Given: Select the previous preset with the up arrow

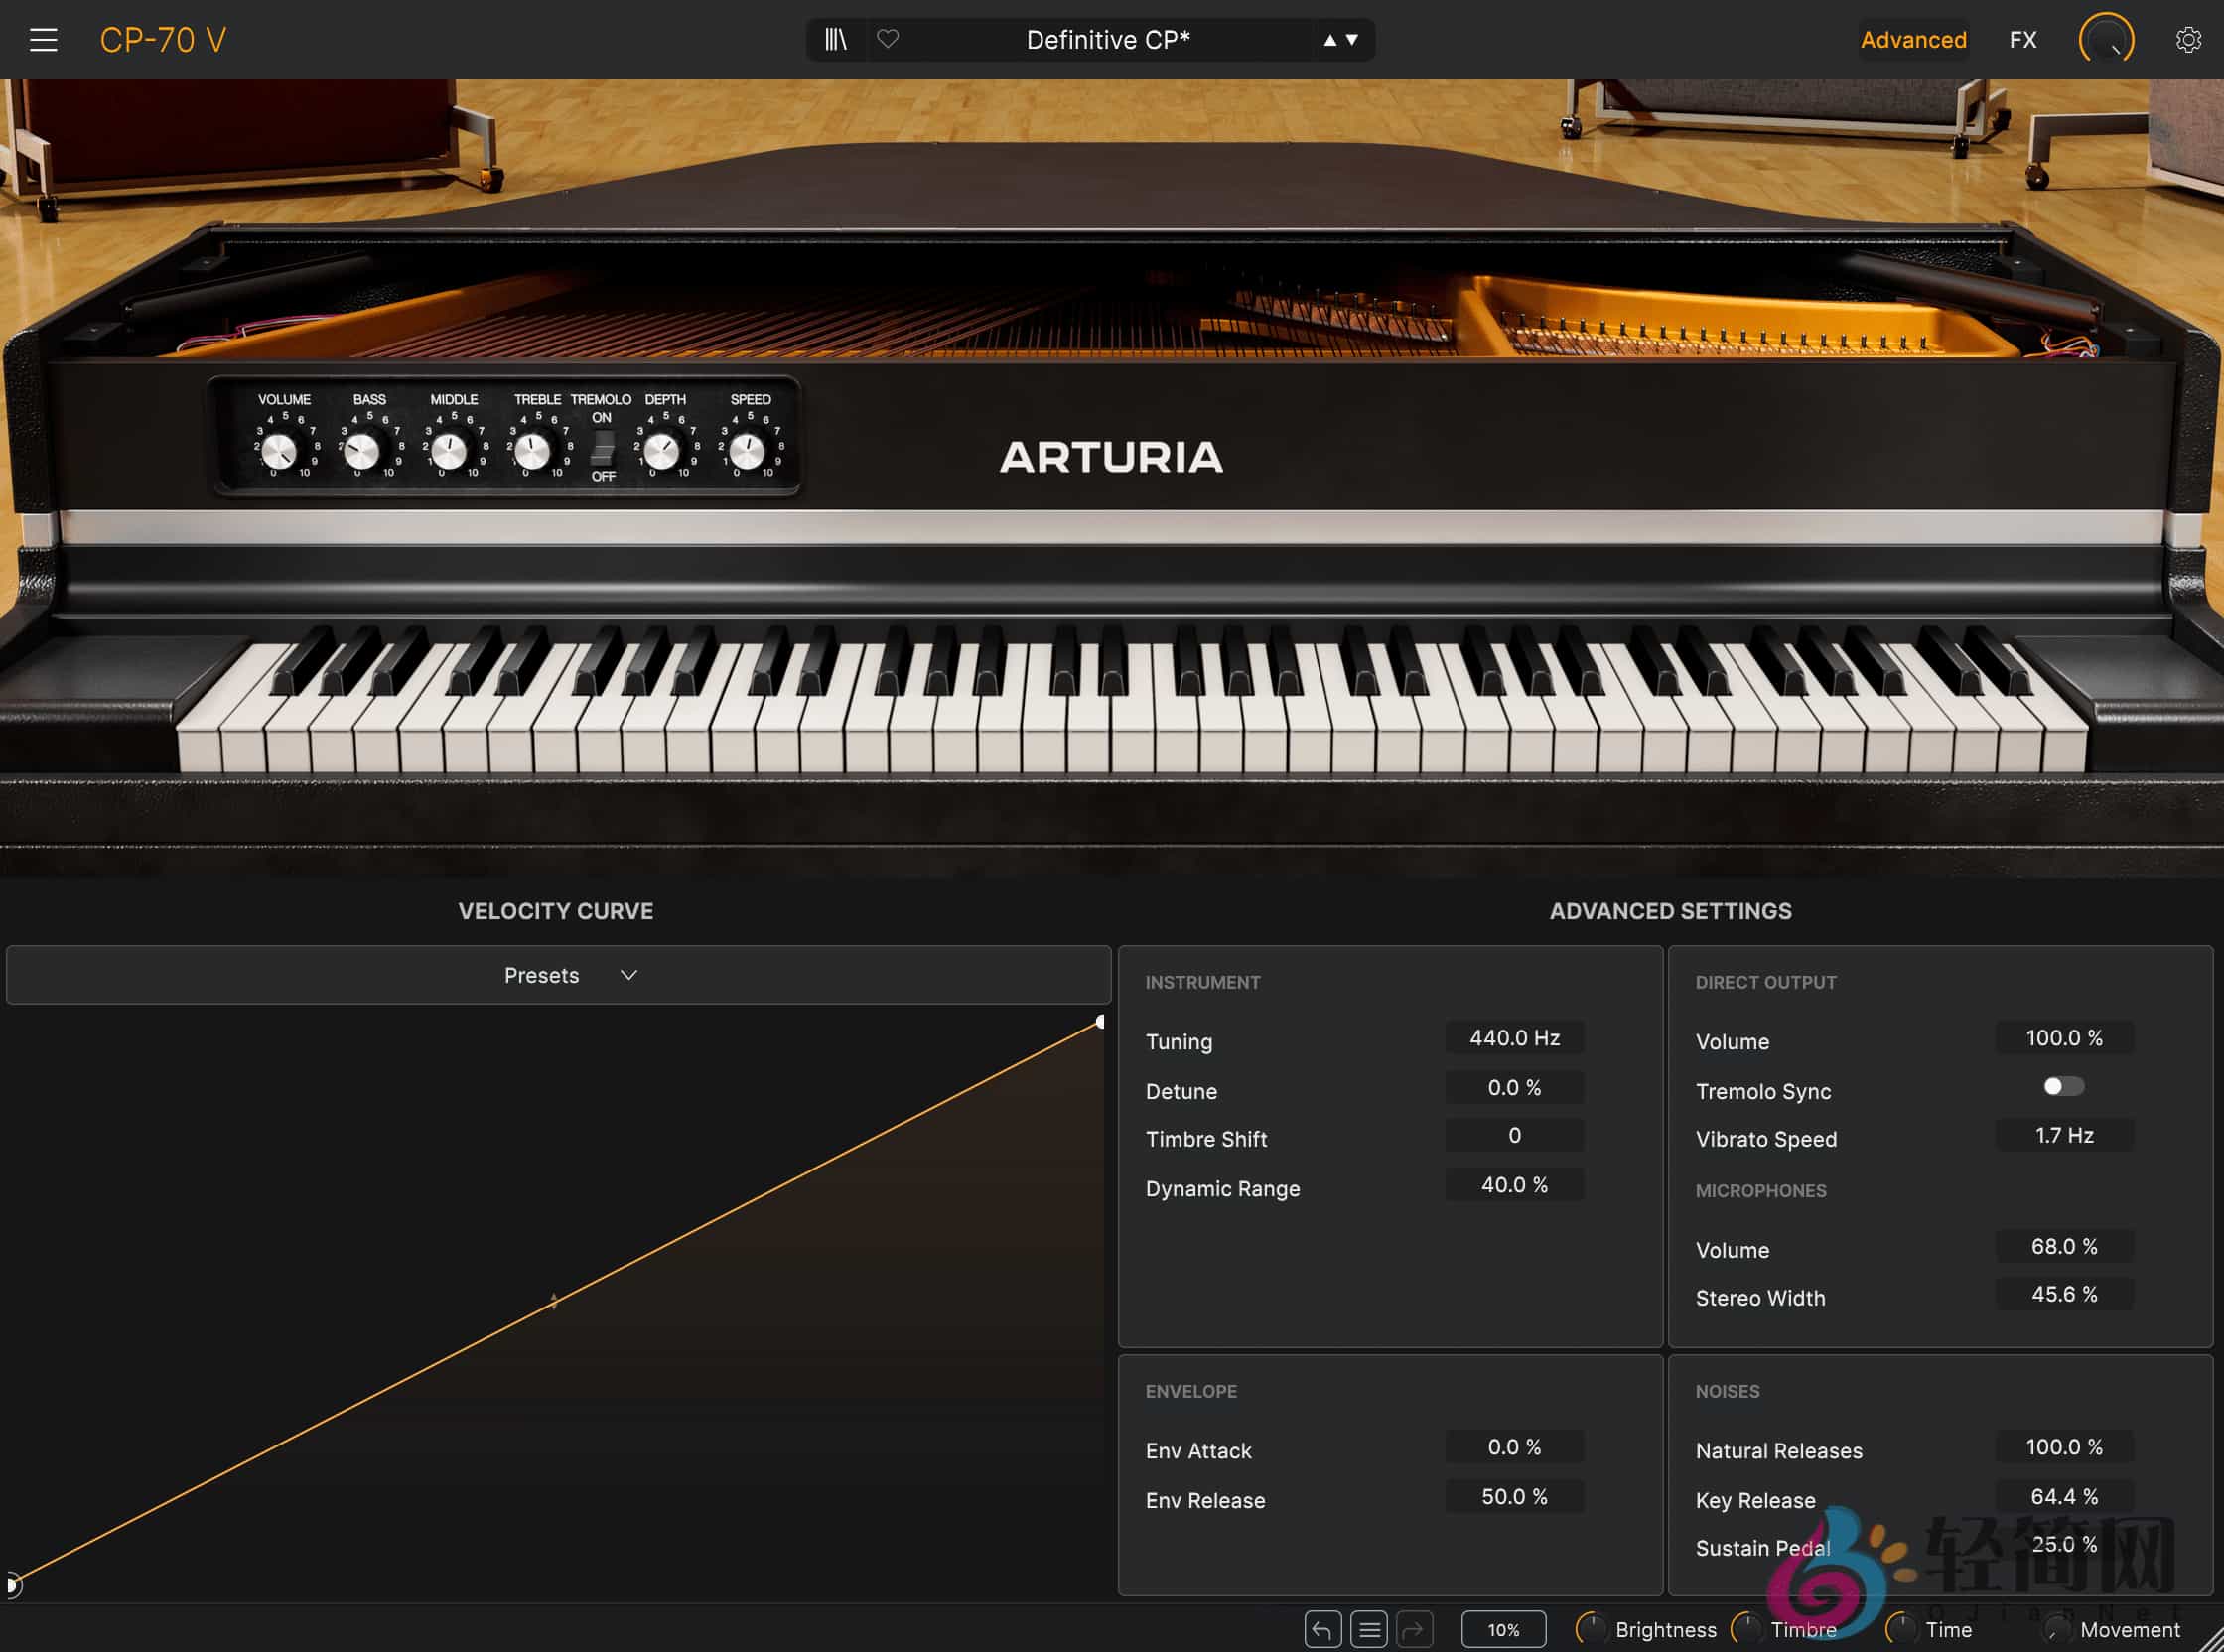Looking at the screenshot, I should point(1330,40).
